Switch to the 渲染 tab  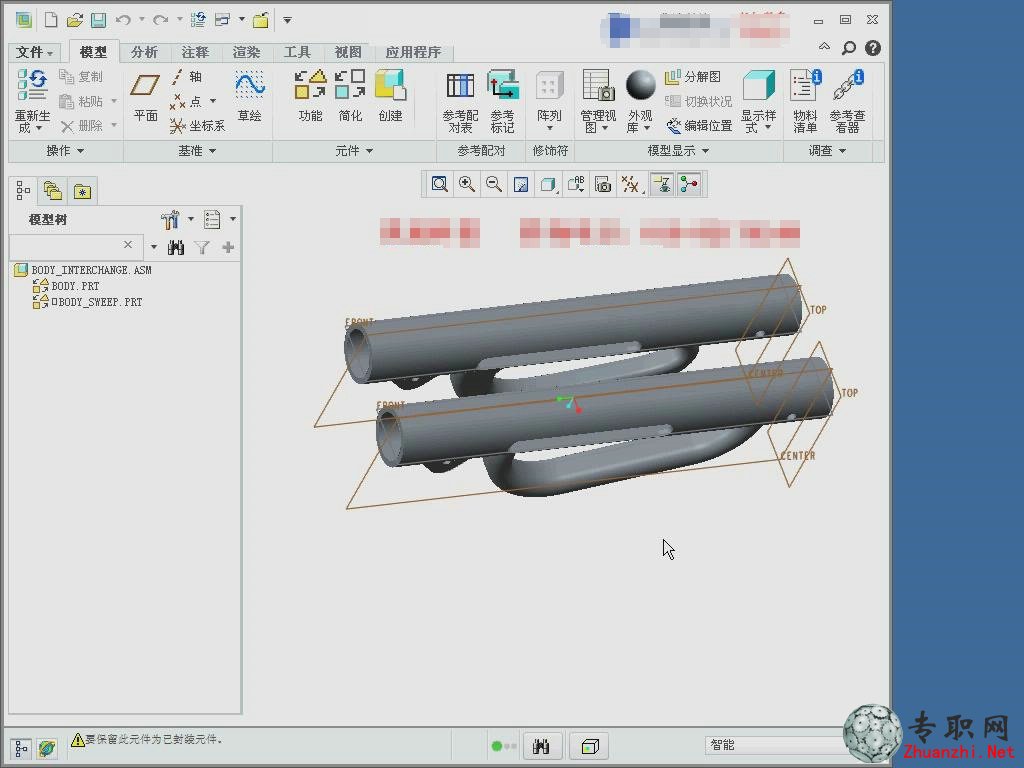pyautogui.click(x=246, y=52)
